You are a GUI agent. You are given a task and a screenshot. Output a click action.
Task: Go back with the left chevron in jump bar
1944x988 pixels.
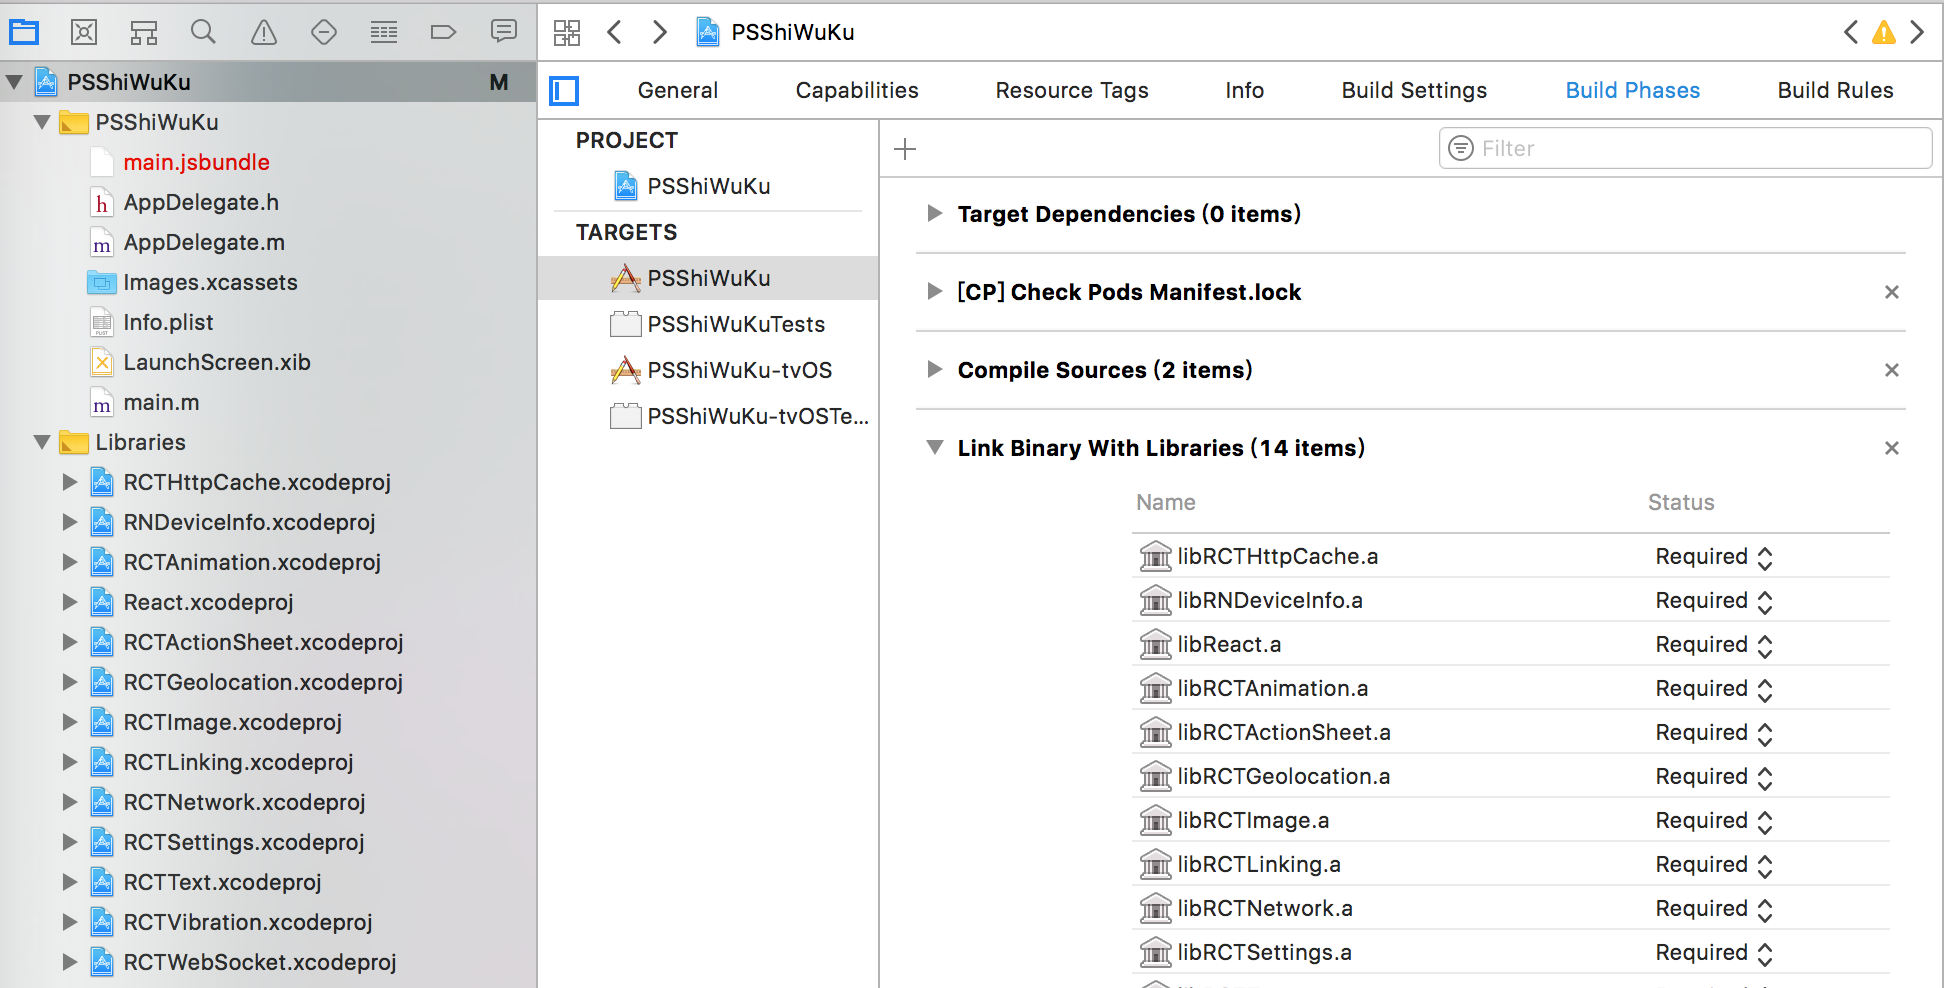[x=615, y=32]
